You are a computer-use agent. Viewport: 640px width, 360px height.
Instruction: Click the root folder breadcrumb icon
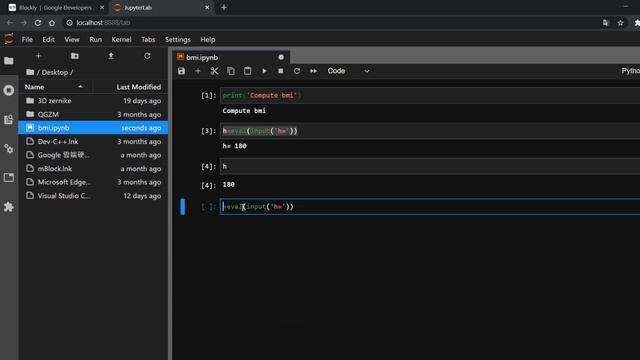(x=30, y=72)
